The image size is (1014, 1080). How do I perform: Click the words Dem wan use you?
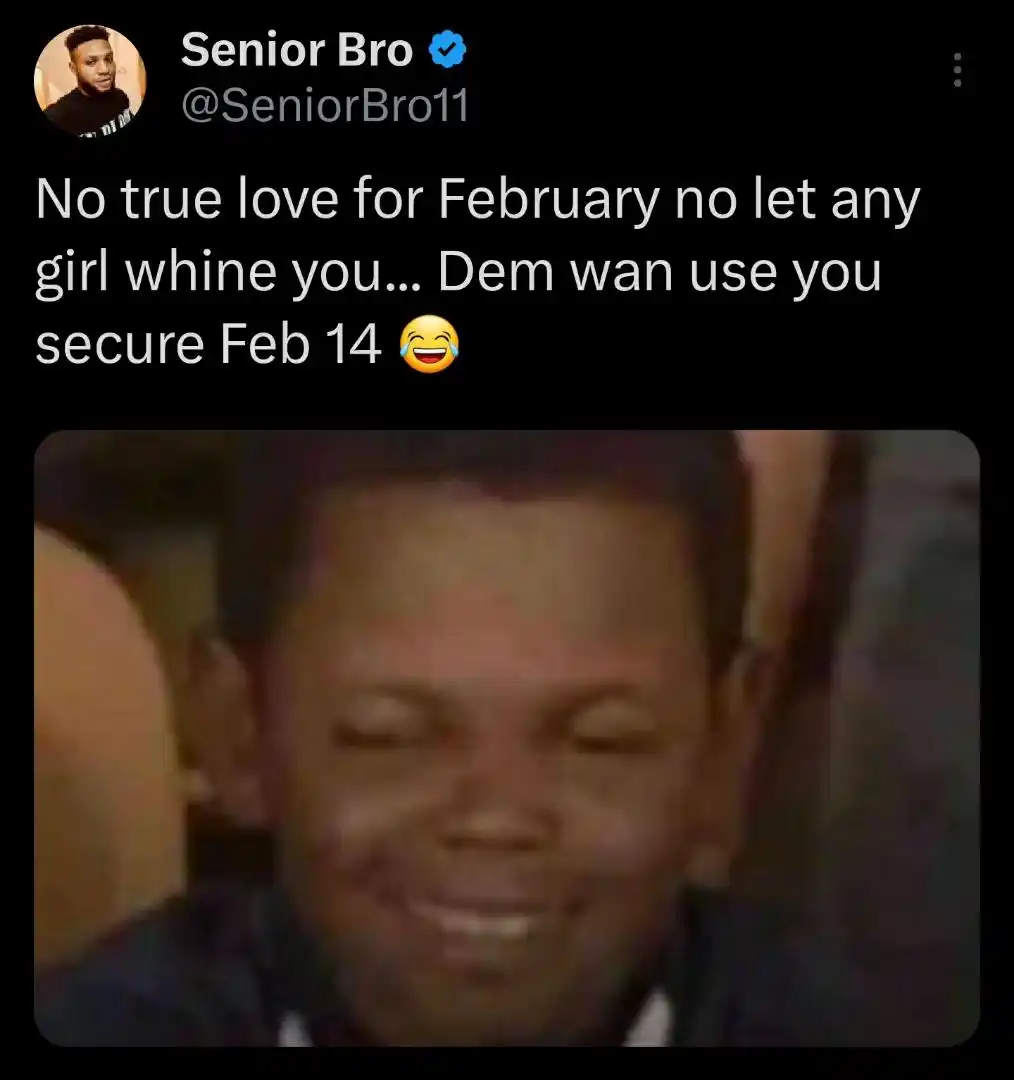(659, 272)
